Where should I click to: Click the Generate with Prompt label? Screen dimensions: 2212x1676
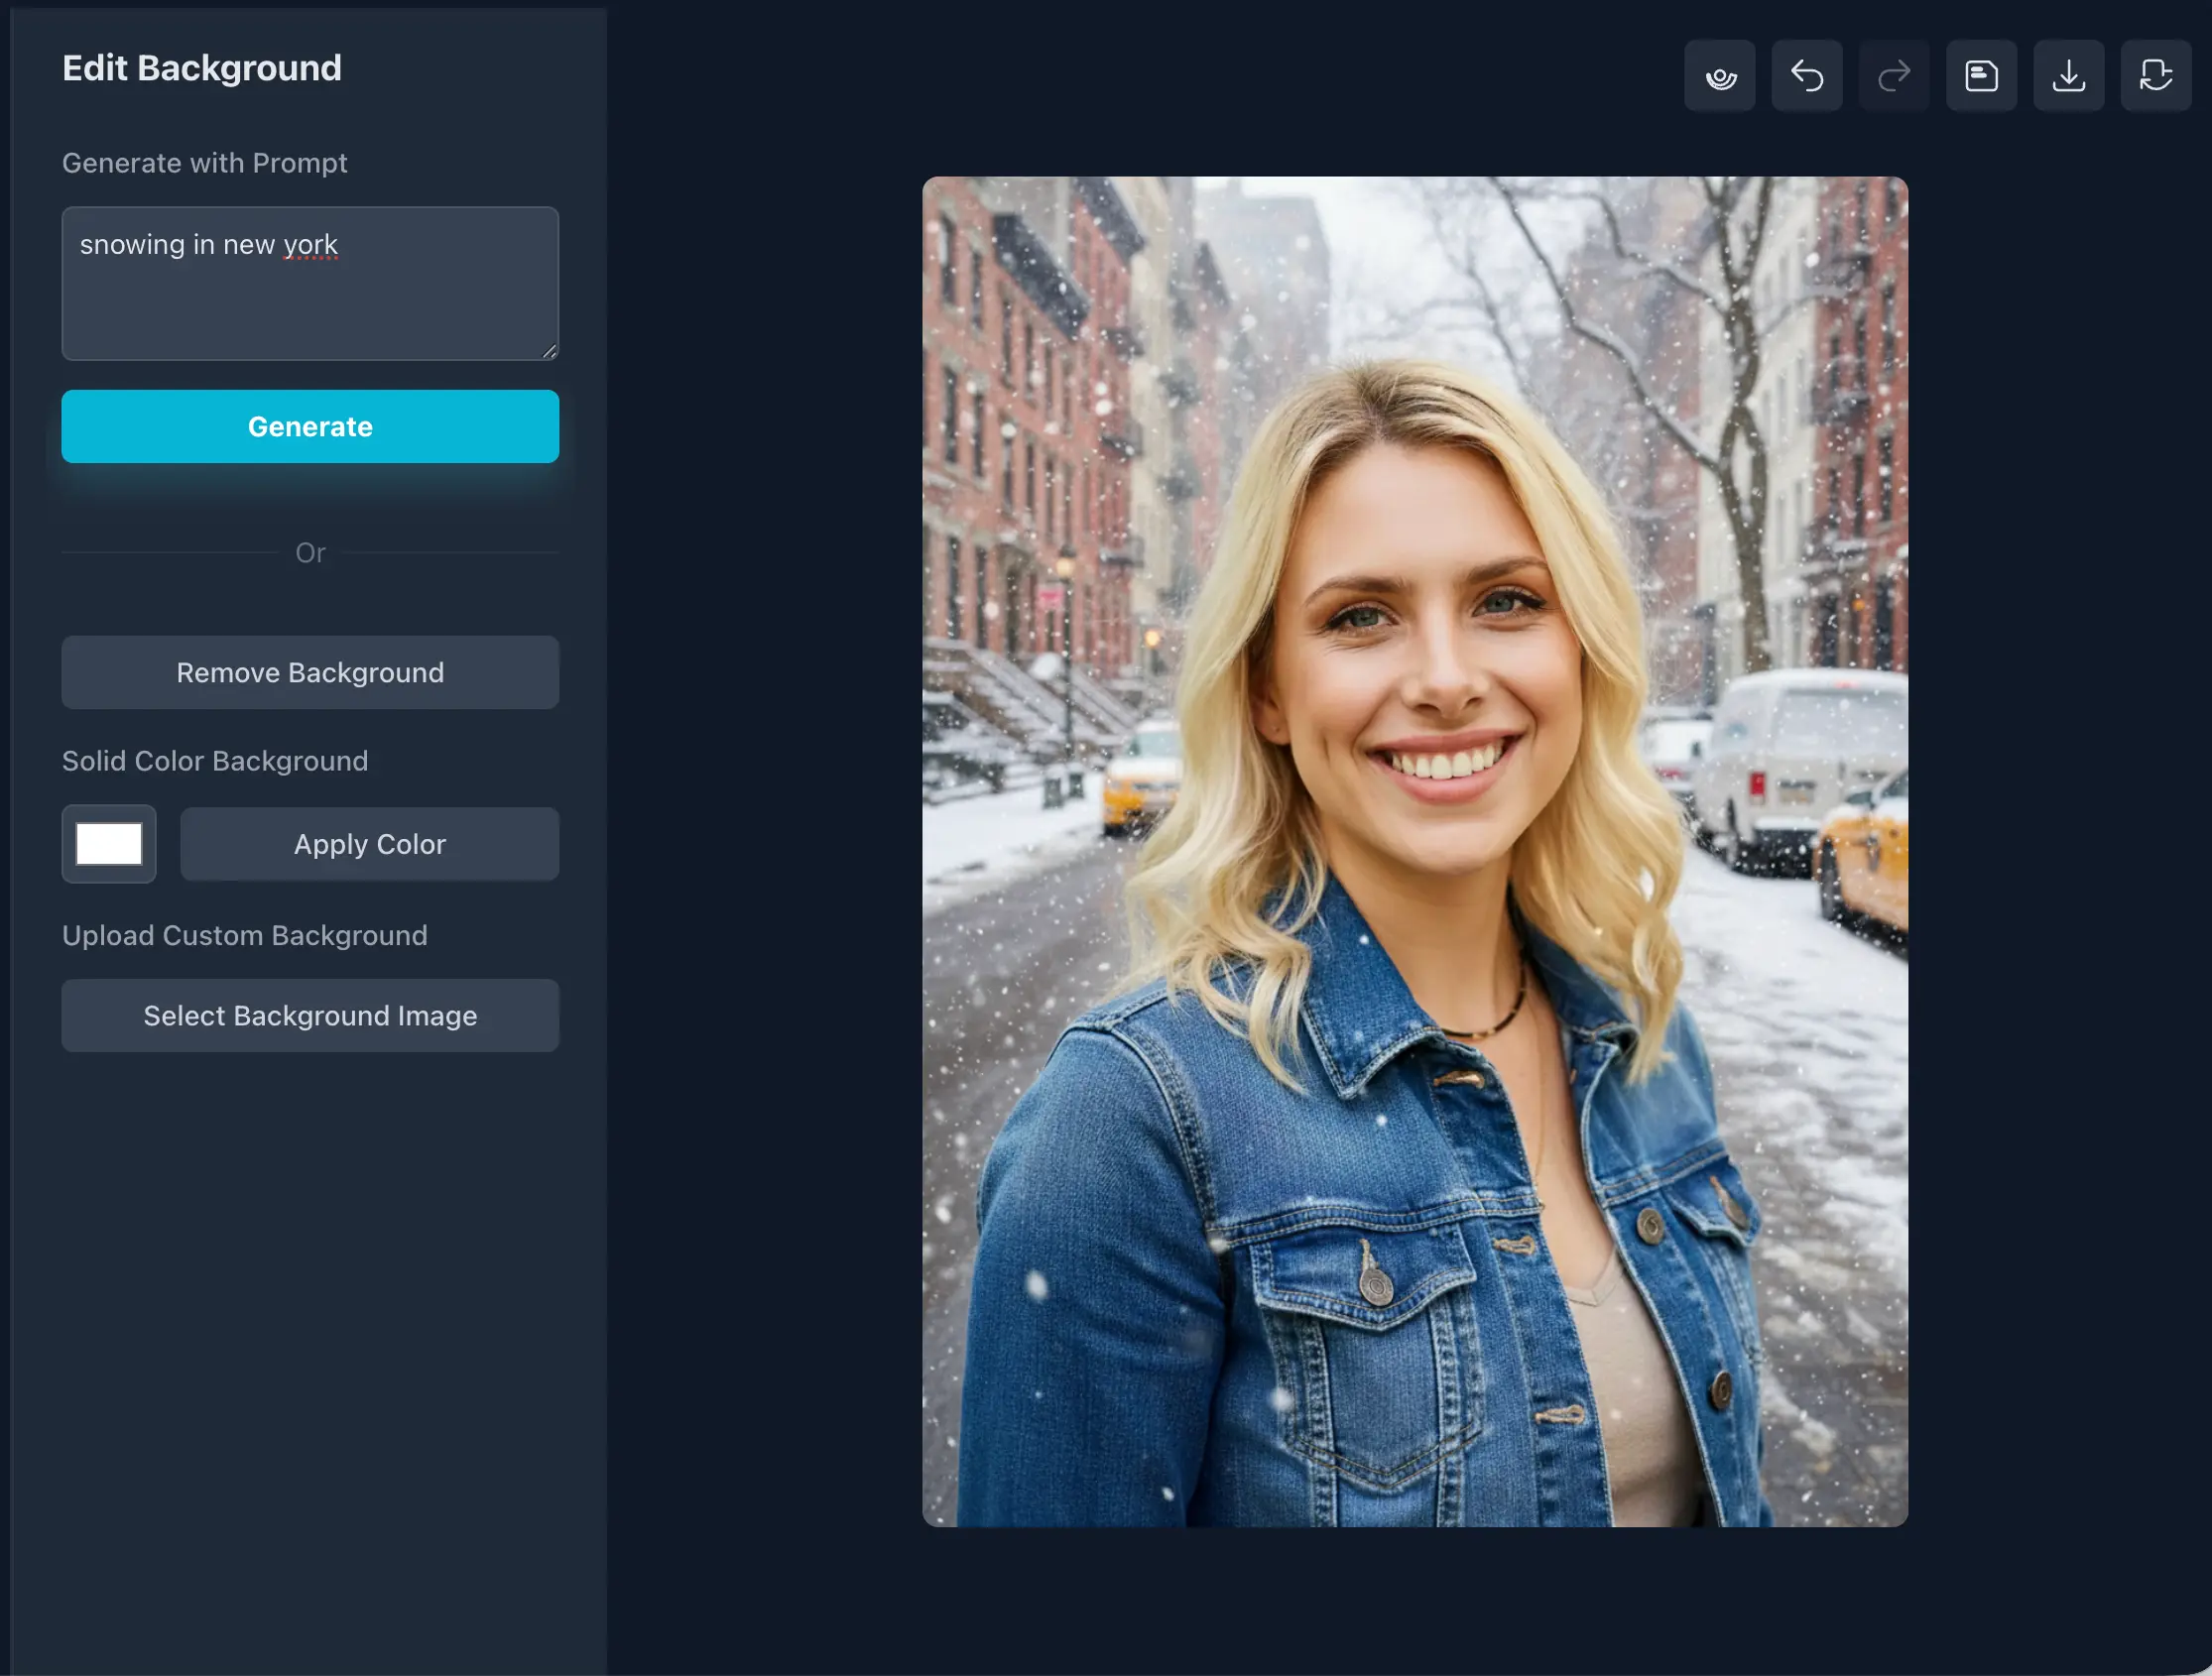(204, 162)
